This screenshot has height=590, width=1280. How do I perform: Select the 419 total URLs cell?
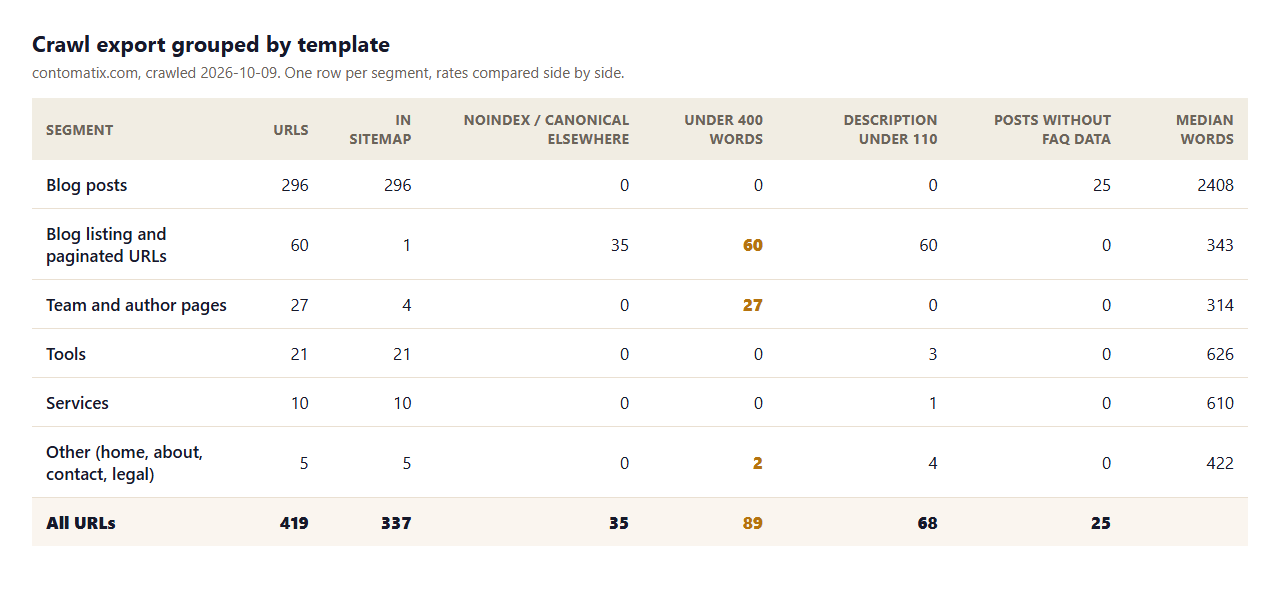[x=294, y=523]
